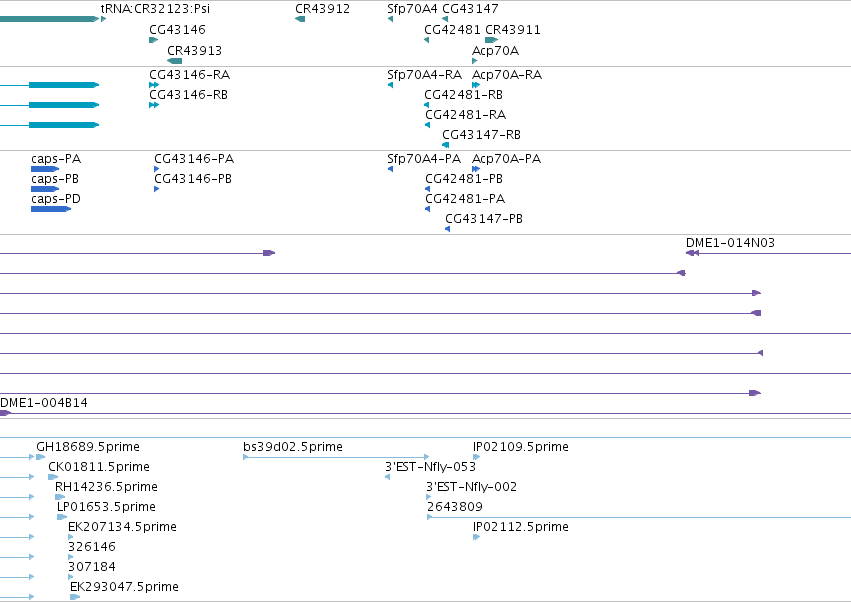
Task: Click the Sfp70A4 gene label
Action: pos(412,9)
